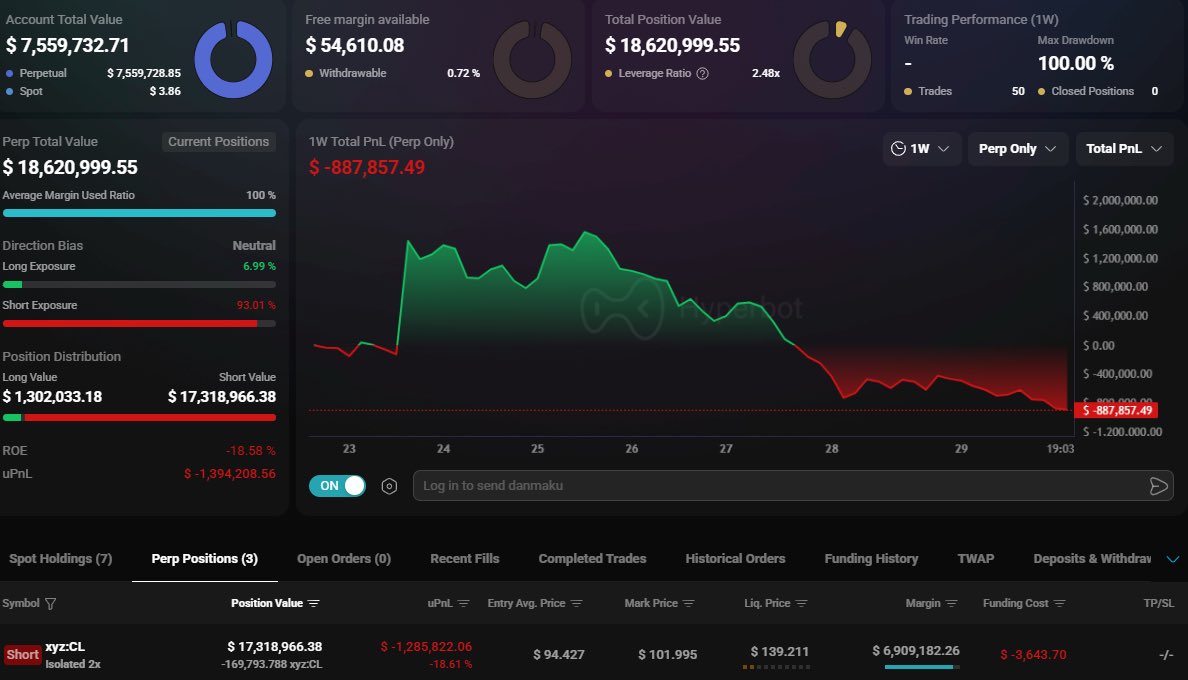
Task: Sort by Position Value icon
Action: [x=314, y=604]
